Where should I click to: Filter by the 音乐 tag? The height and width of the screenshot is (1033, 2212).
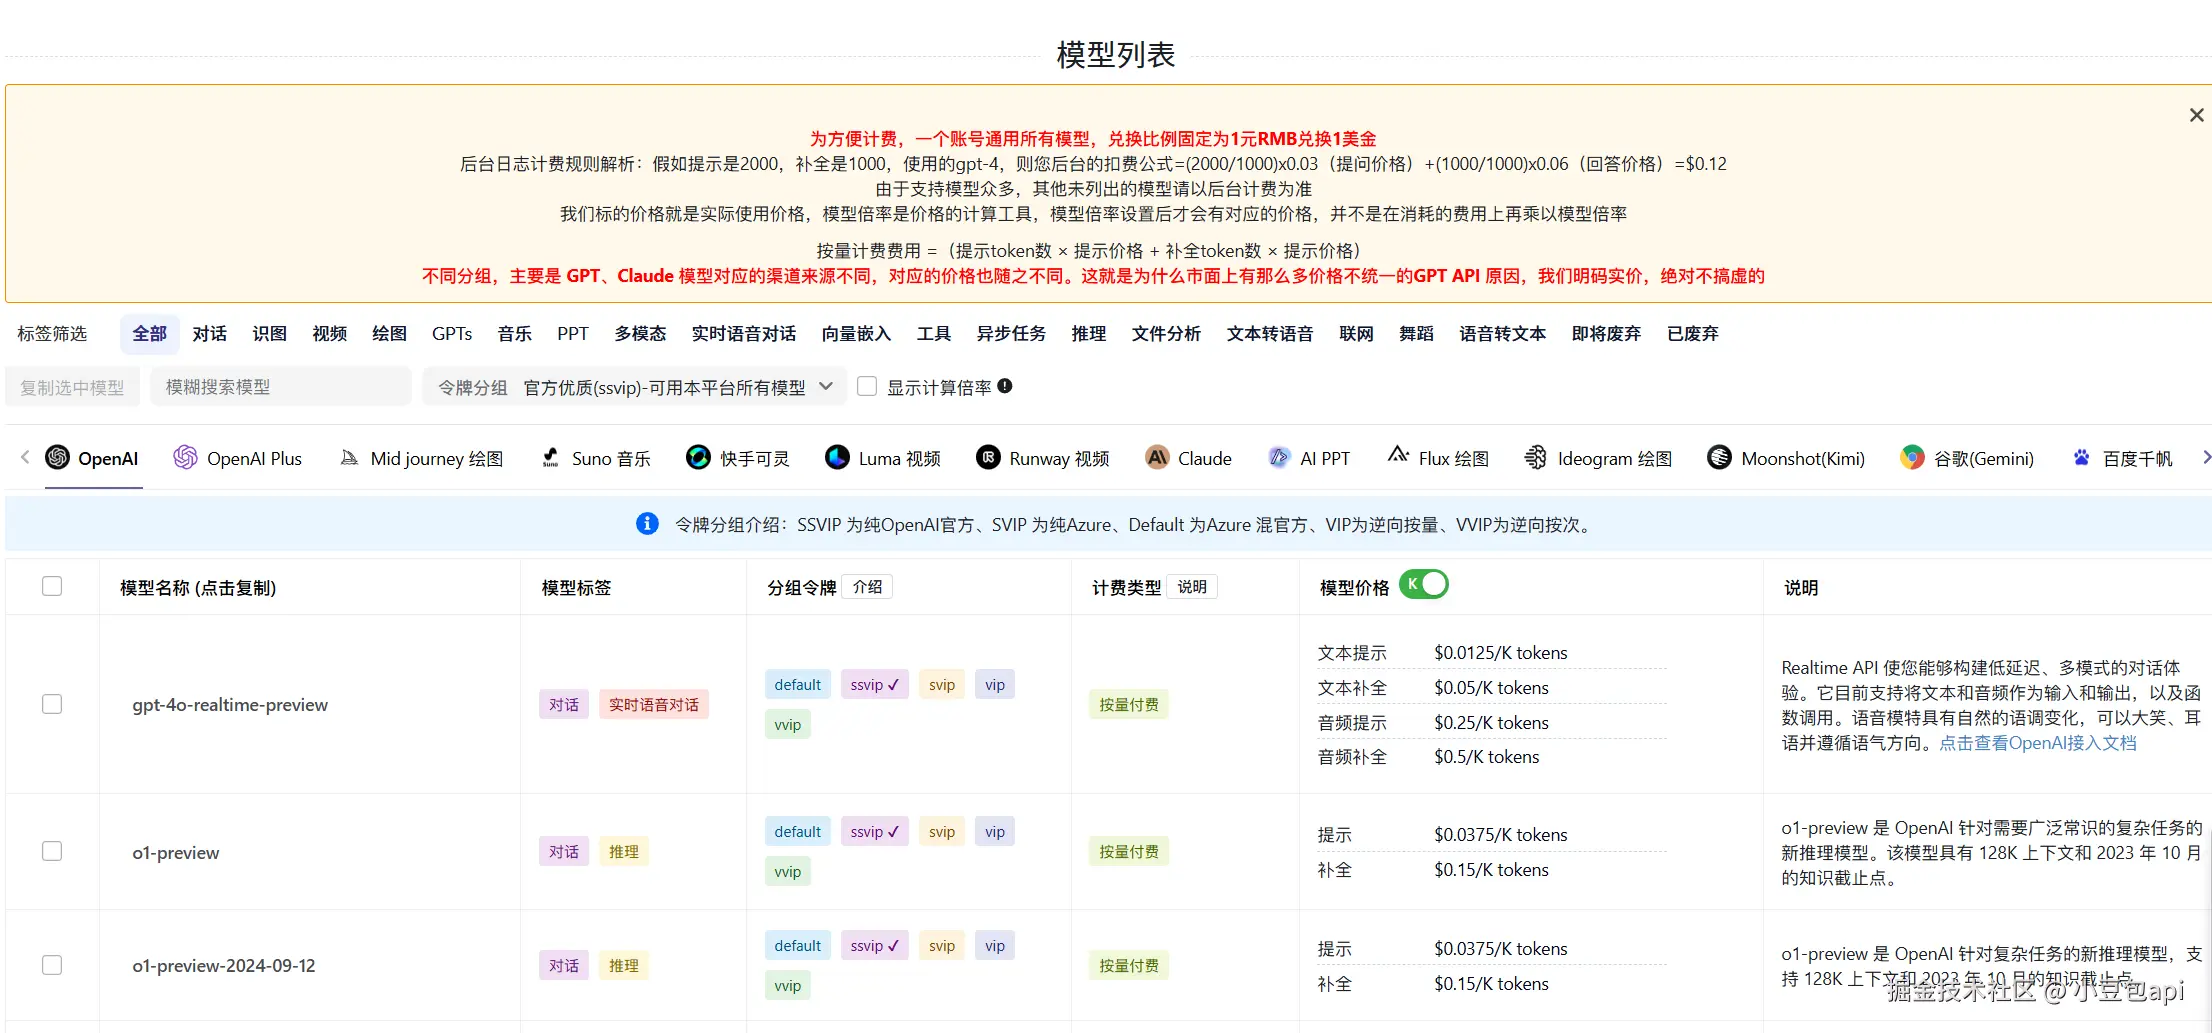coord(515,334)
